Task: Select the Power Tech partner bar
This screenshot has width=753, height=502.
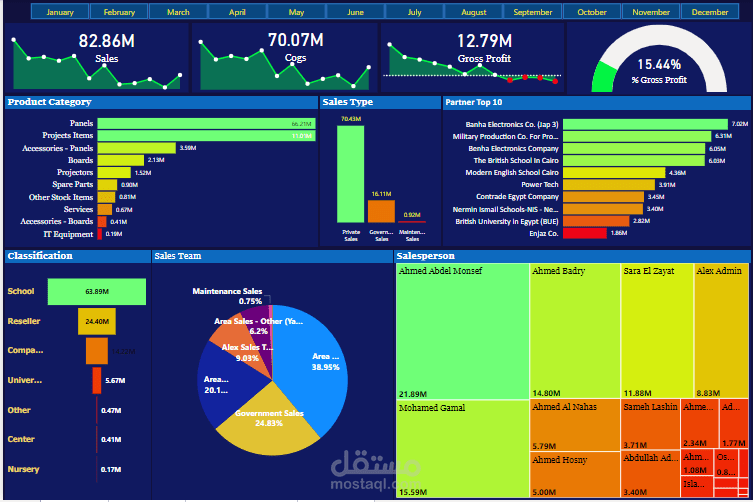Action: (609, 184)
